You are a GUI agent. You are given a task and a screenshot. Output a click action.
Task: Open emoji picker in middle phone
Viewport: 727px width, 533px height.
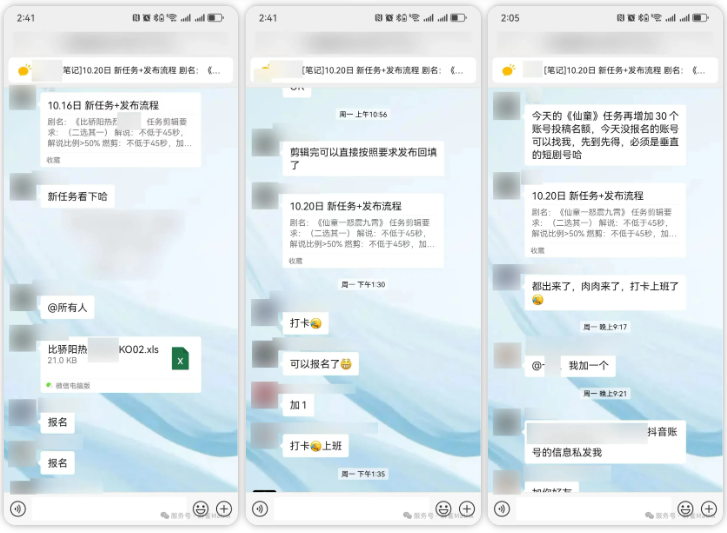click(443, 508)
